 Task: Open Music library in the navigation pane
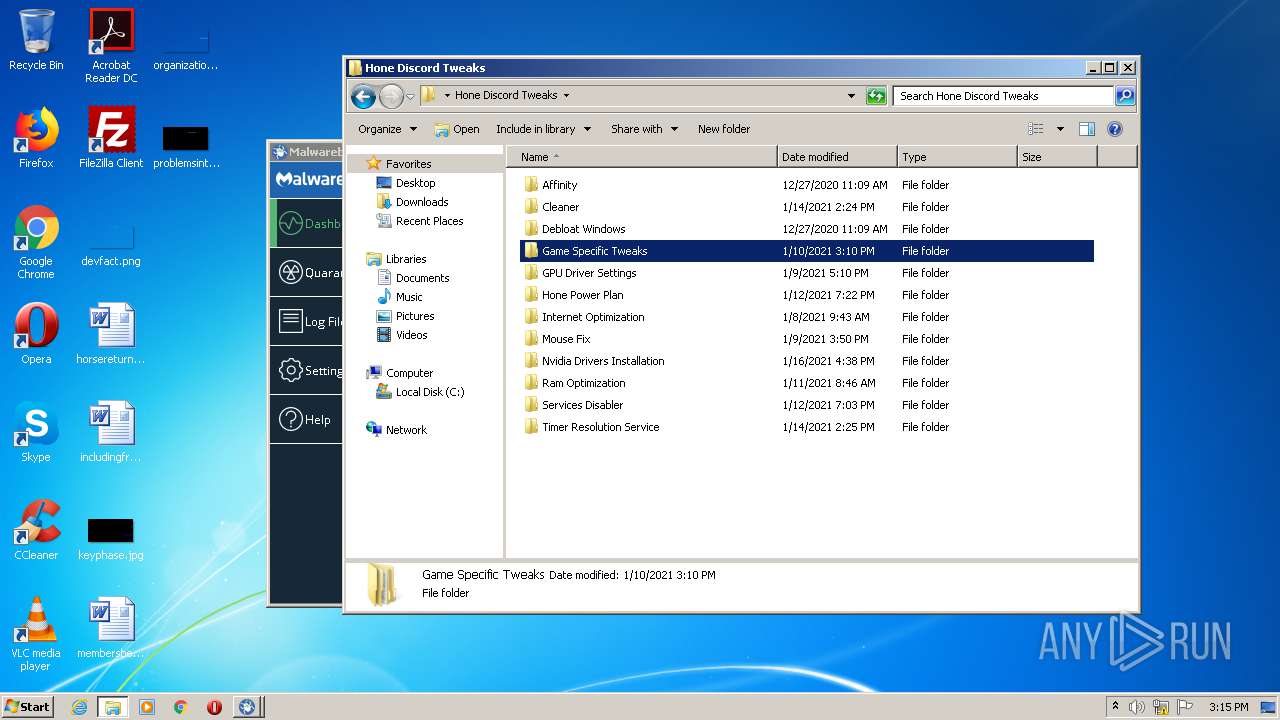click(x=409, y=297)
